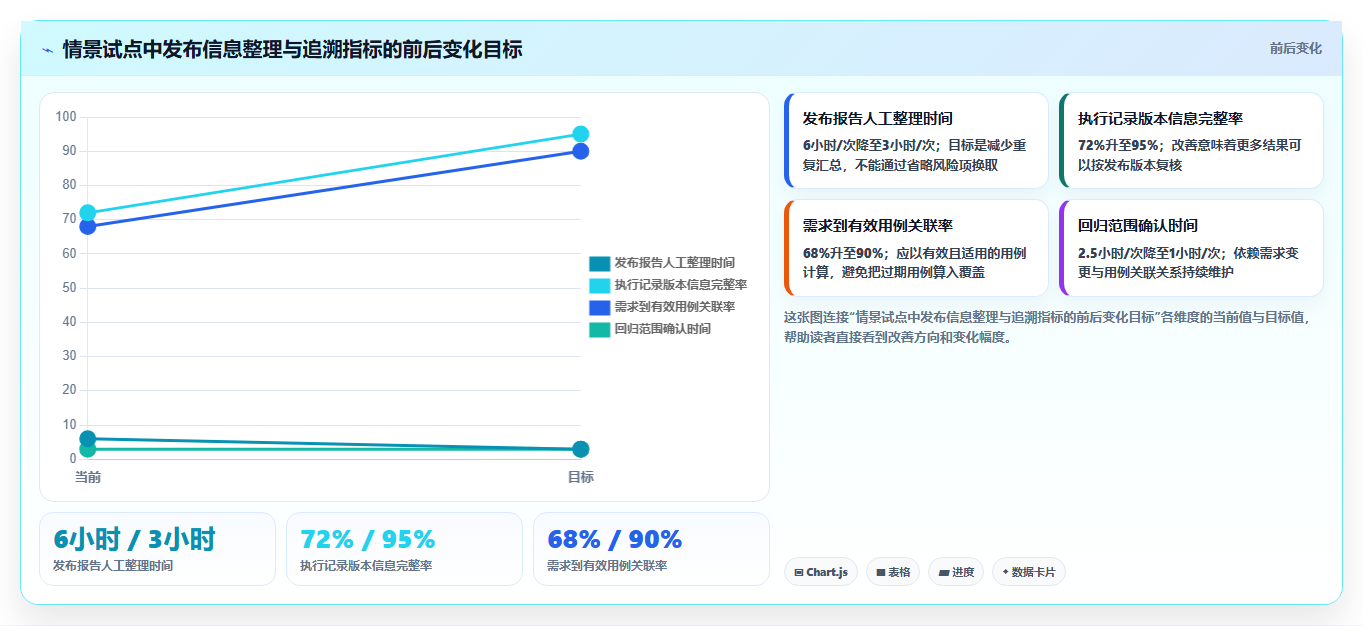Click the green current point at 2.5
This screenshot has width=1363, height=626.
click(x=88, y=451)
